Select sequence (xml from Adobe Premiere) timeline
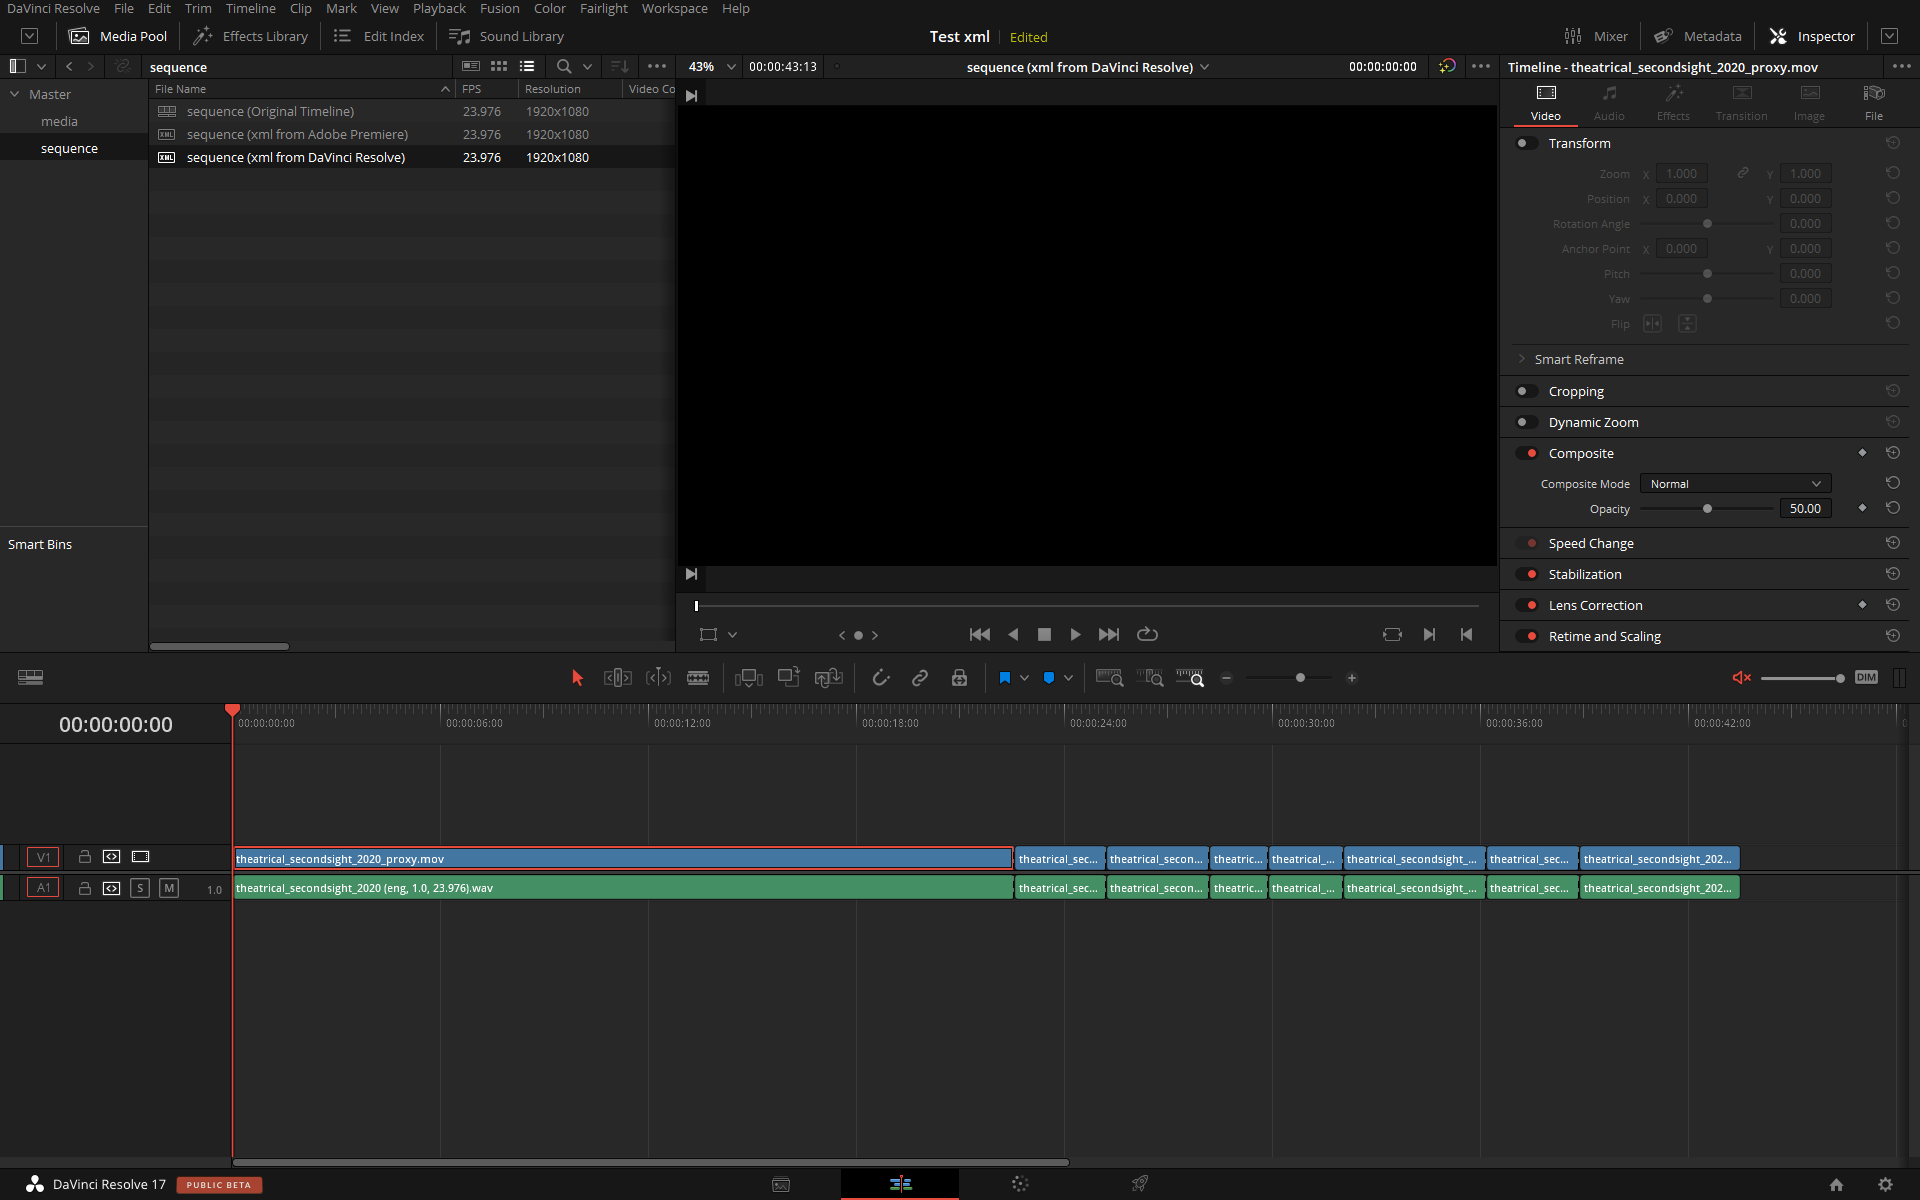 (297, 134)
